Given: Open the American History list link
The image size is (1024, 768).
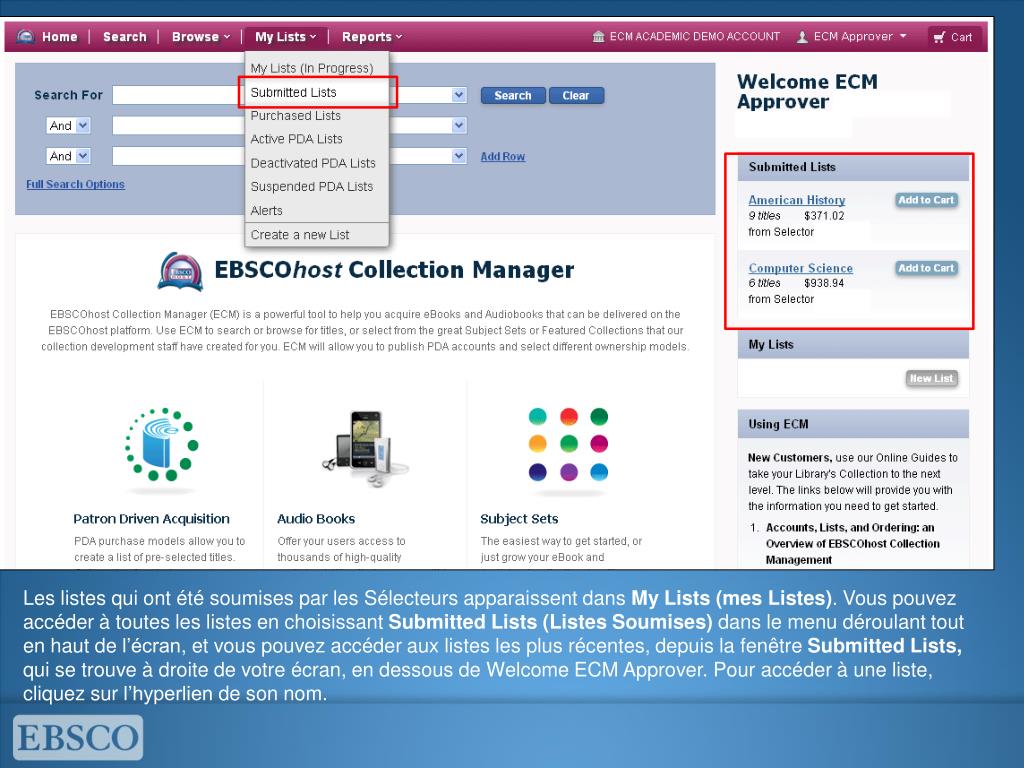Looking at the screenshot, I should [797, 200].
